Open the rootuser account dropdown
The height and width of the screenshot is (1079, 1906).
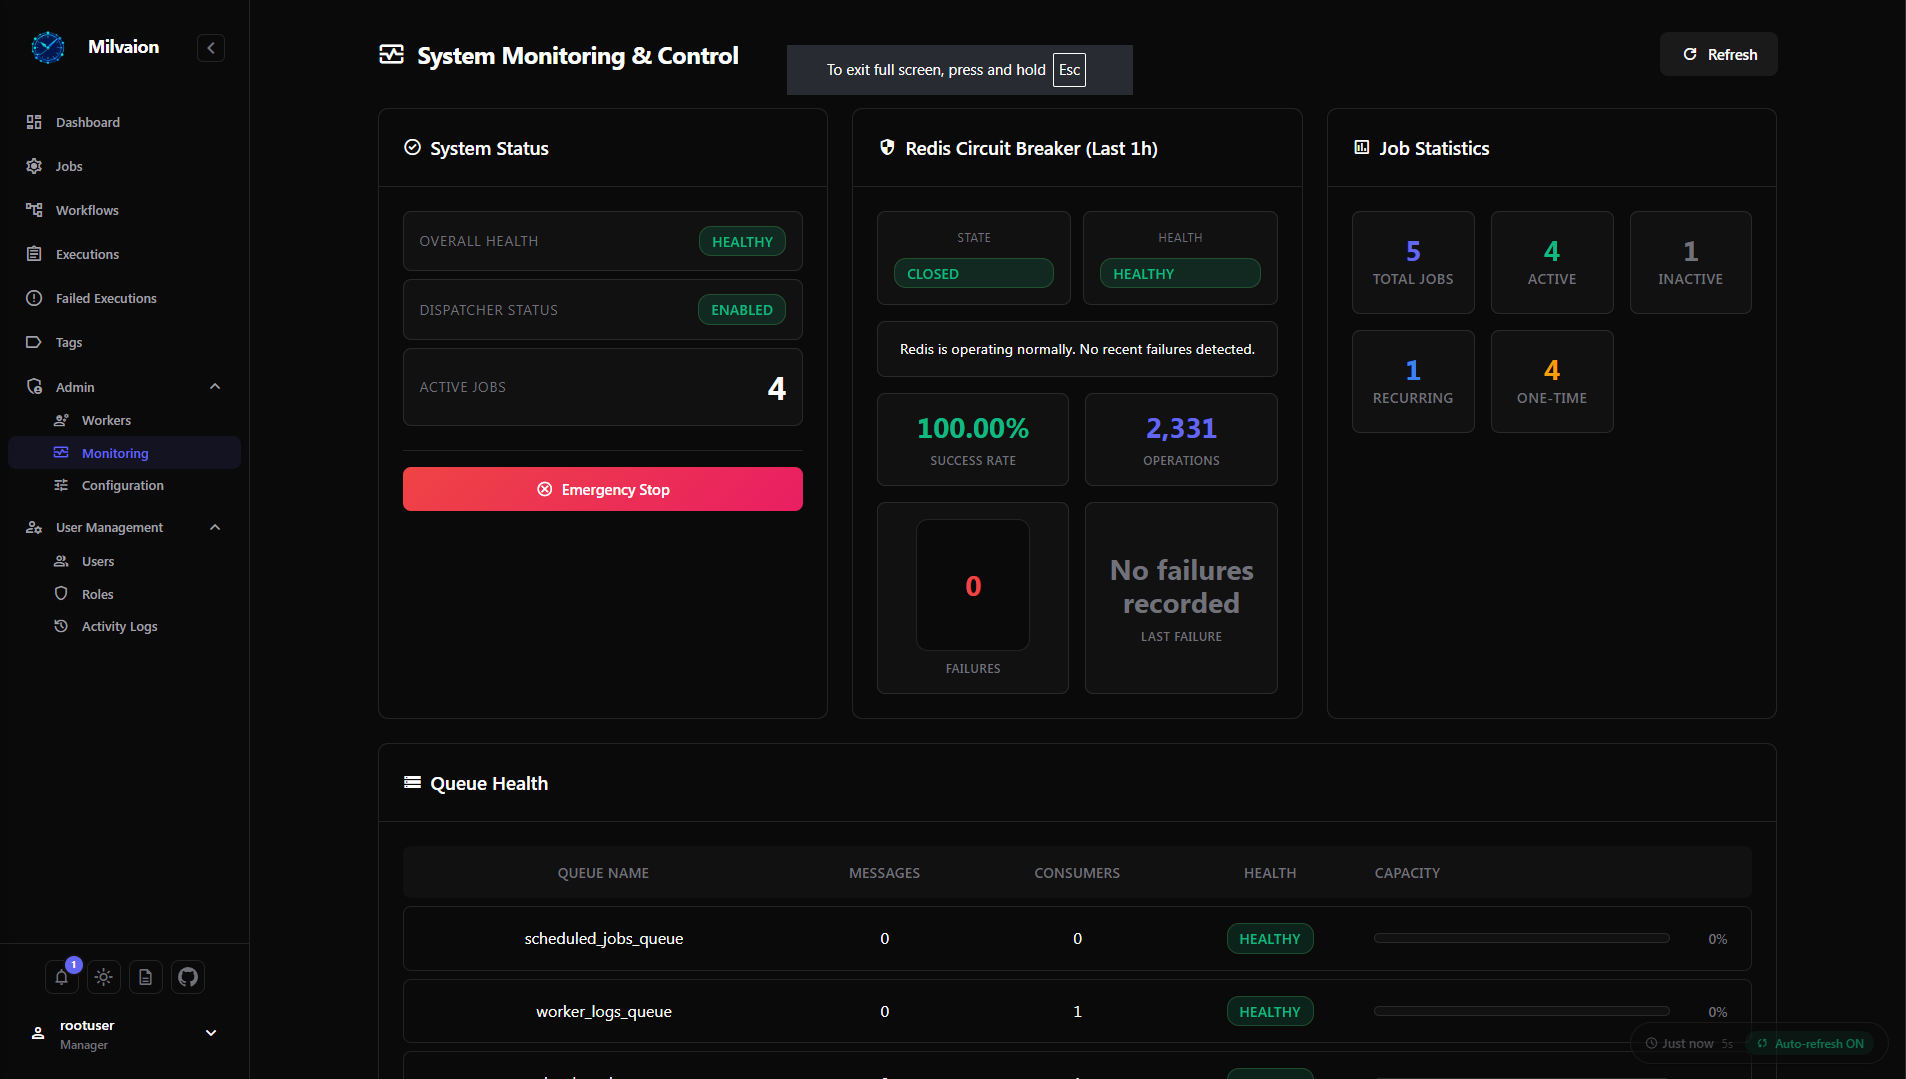click(x=211, y=1033)
